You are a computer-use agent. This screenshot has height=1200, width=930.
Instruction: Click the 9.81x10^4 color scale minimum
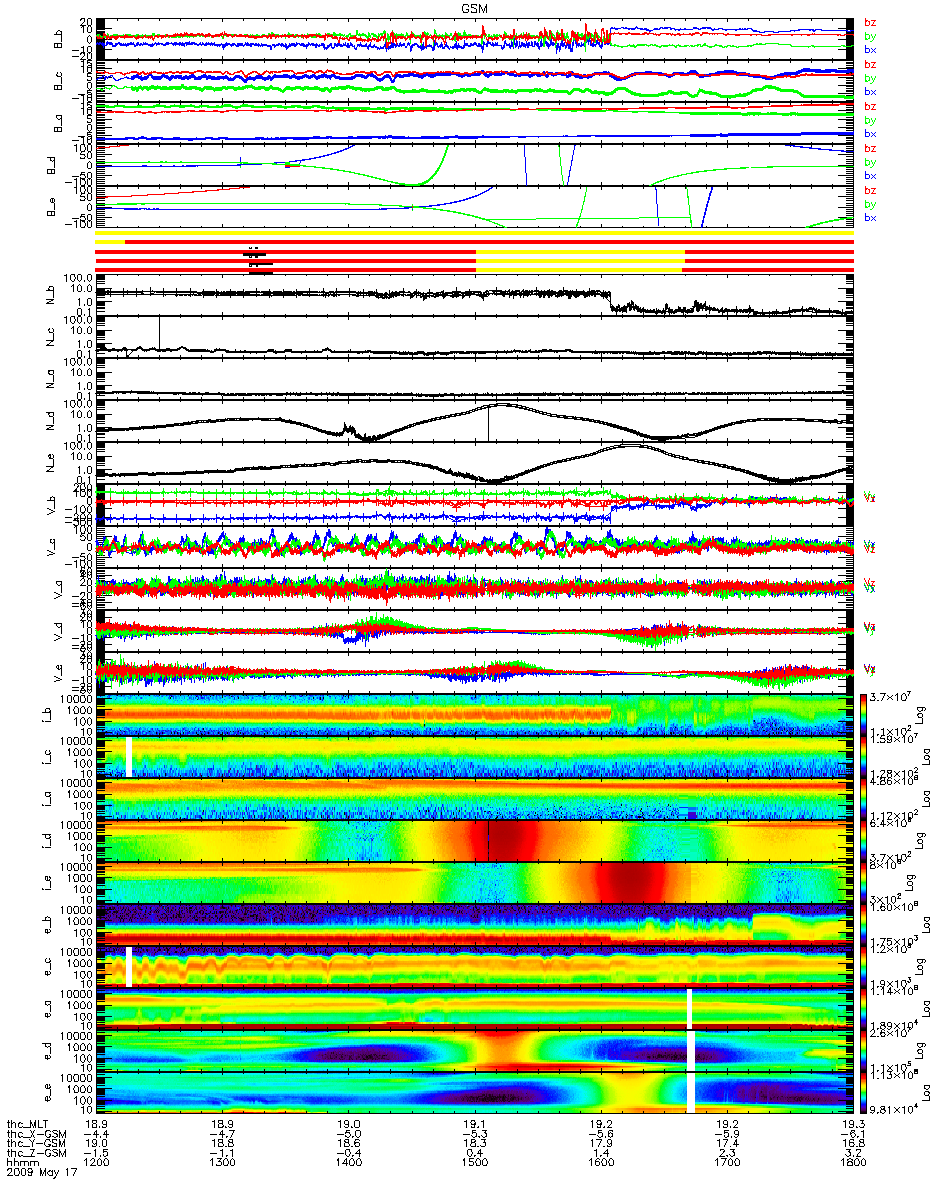coord(895,1110)
